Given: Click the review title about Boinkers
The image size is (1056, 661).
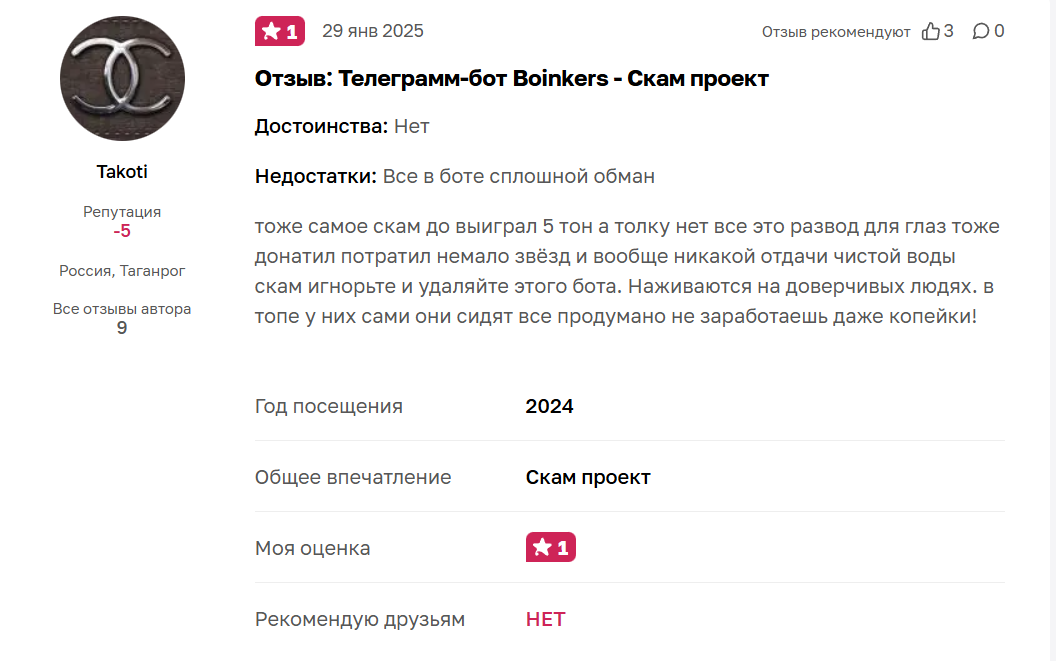Looking at the screenshot, I should (511, 78).
